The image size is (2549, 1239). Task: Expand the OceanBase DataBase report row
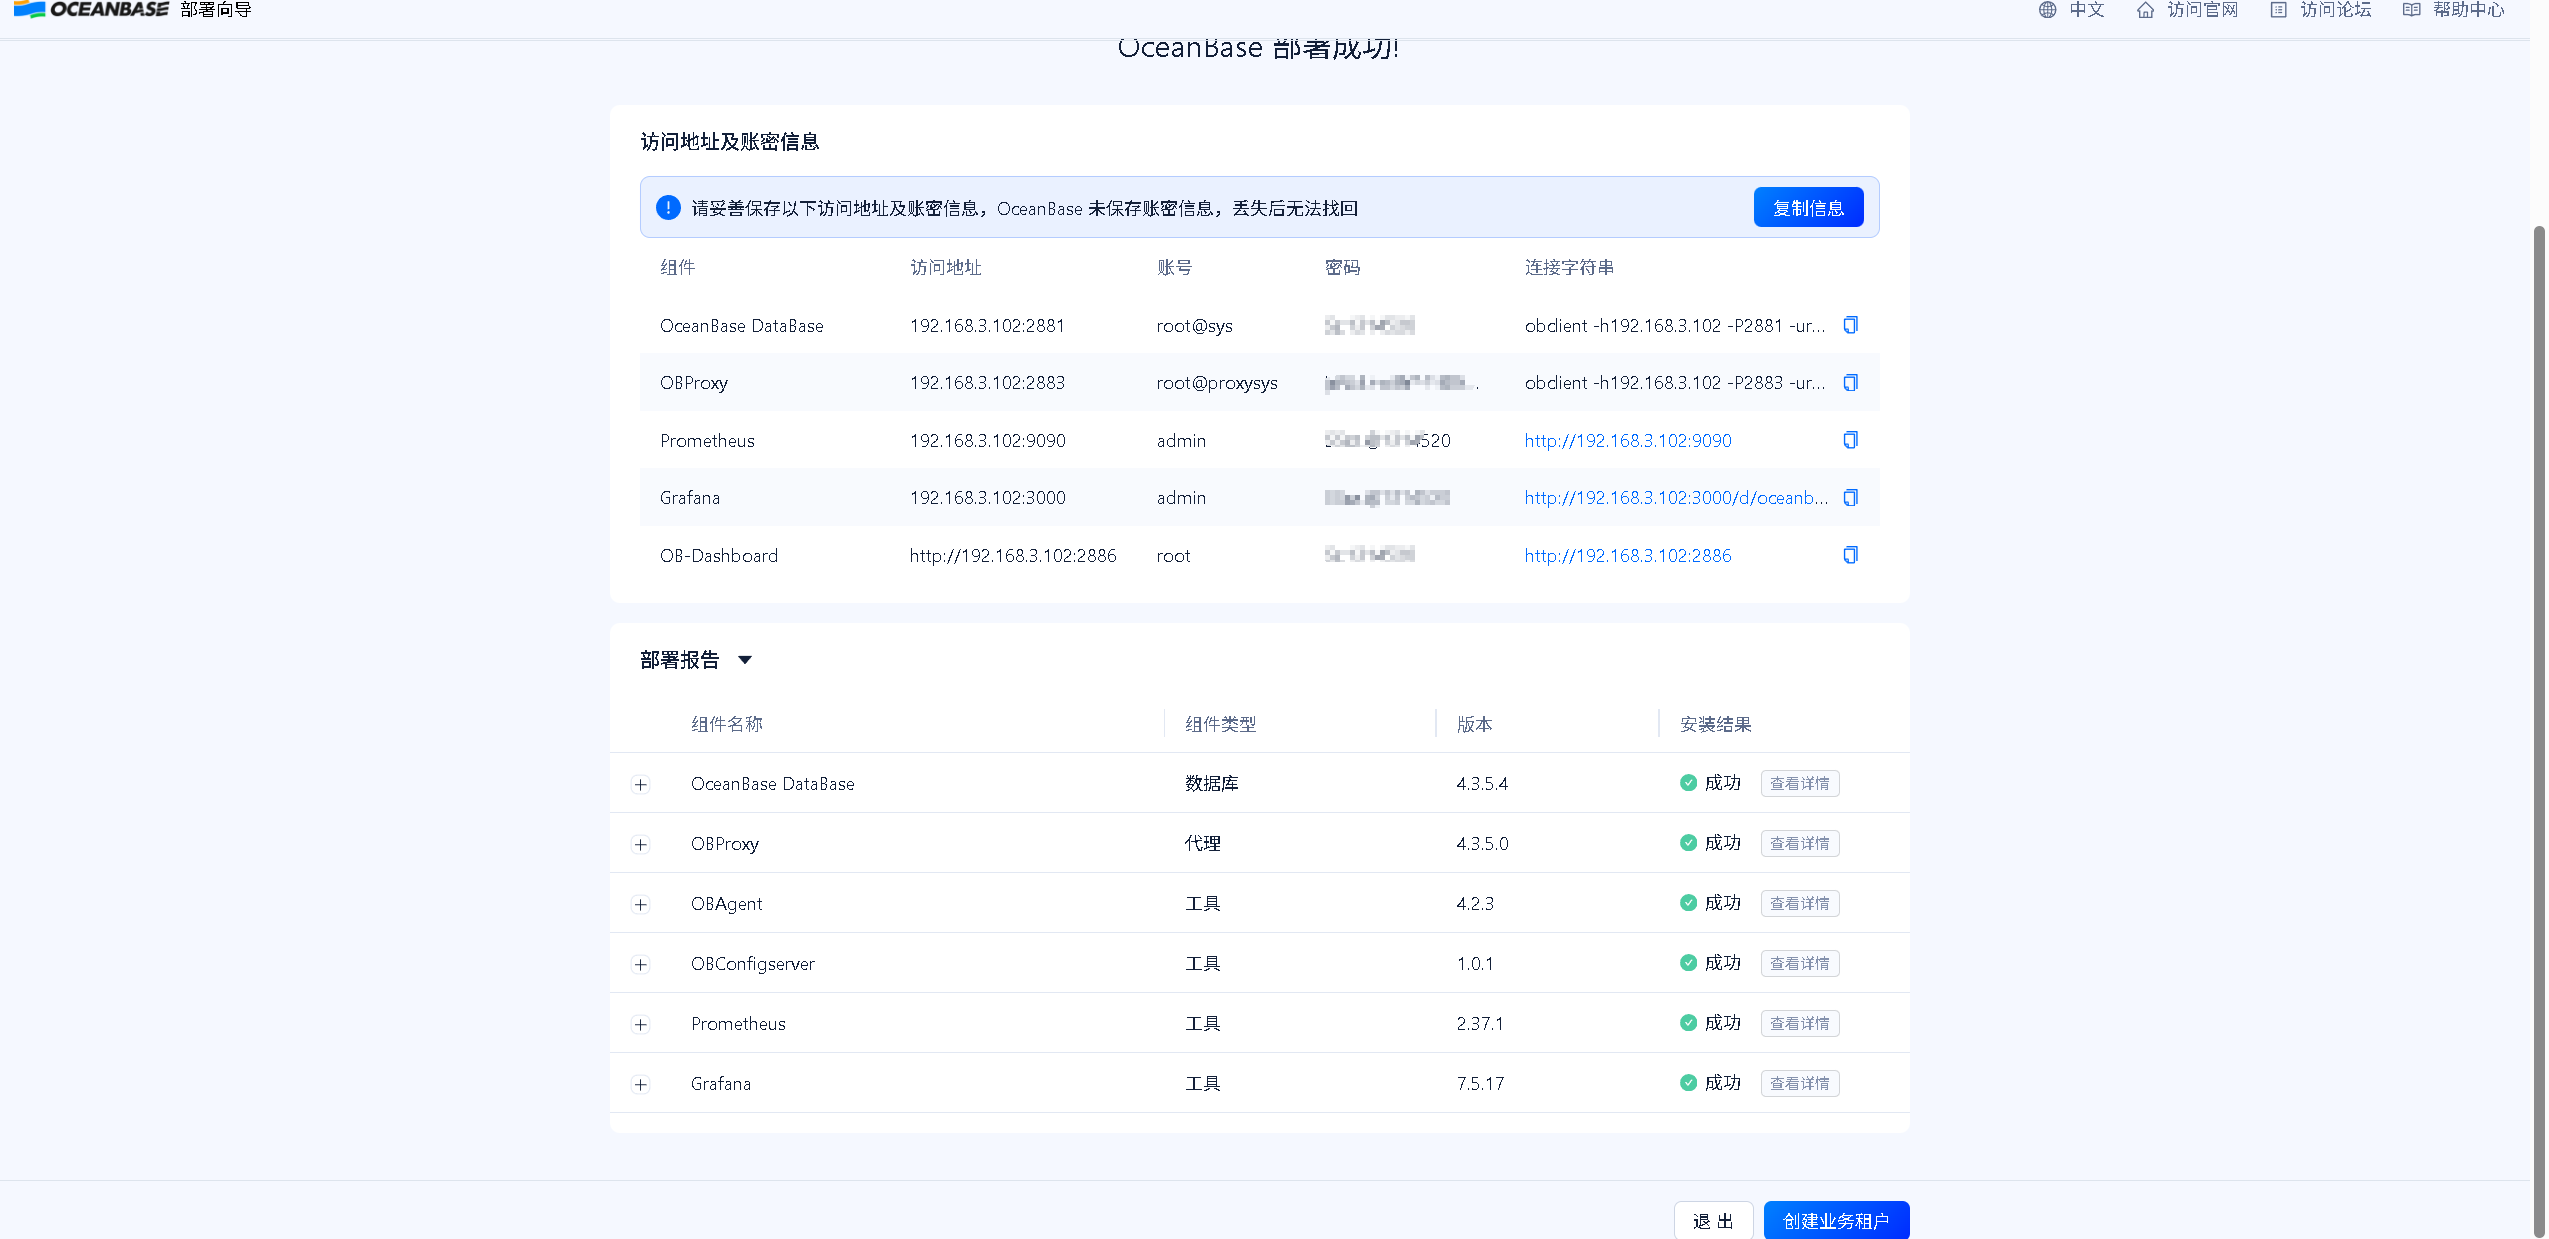pyautogui.click(x=640, y=784)
